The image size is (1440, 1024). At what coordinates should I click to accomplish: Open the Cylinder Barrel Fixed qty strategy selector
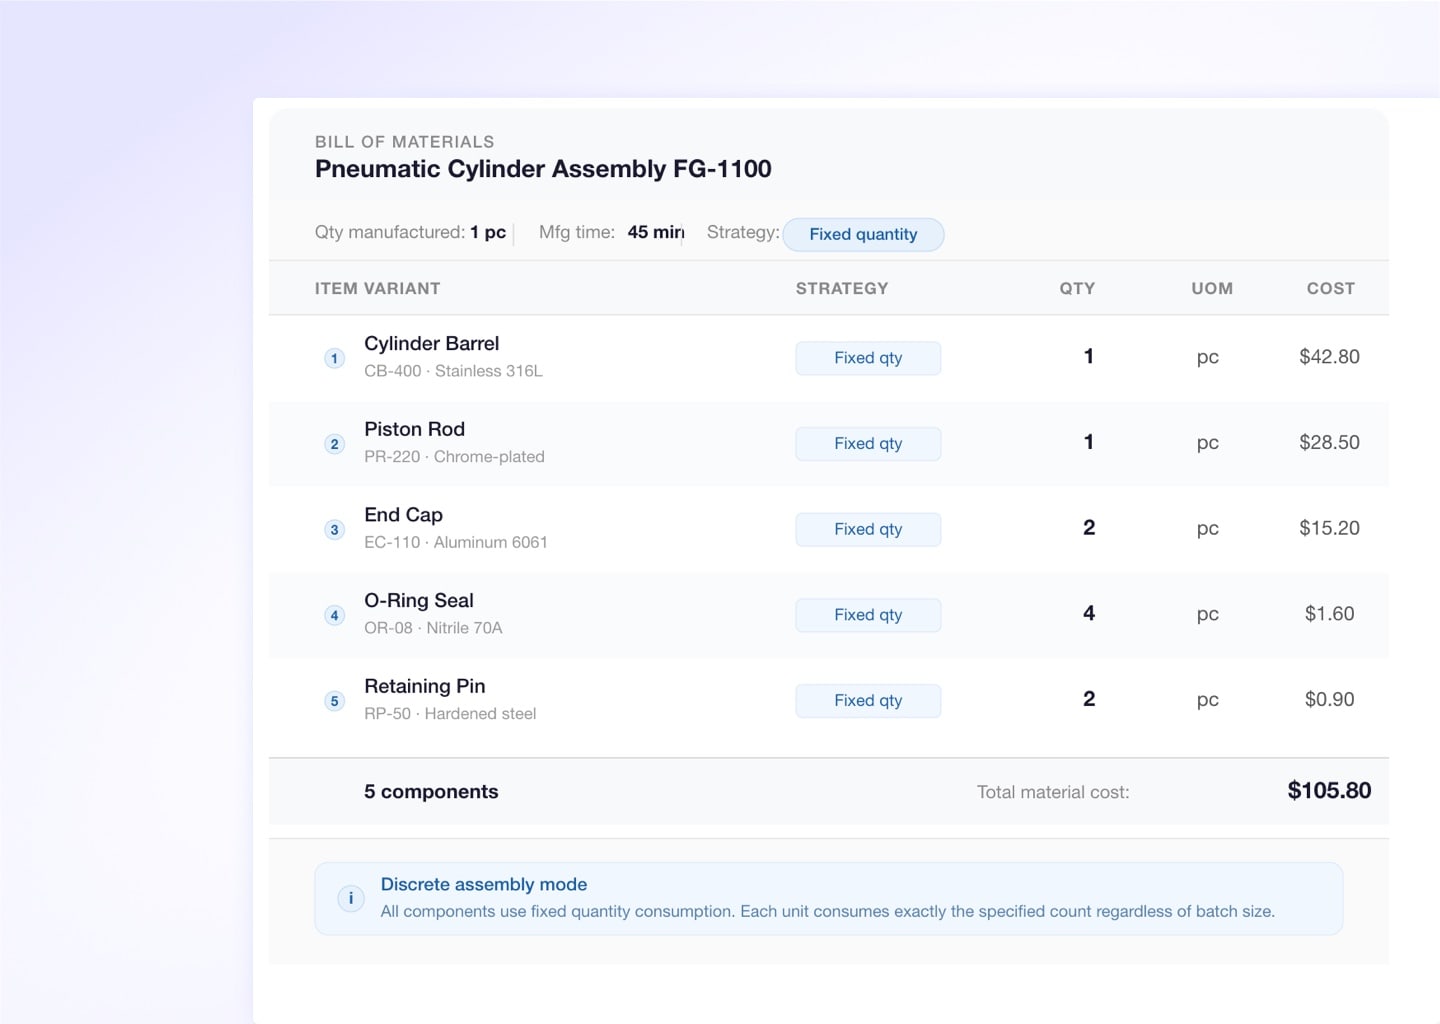coord(868,358)
